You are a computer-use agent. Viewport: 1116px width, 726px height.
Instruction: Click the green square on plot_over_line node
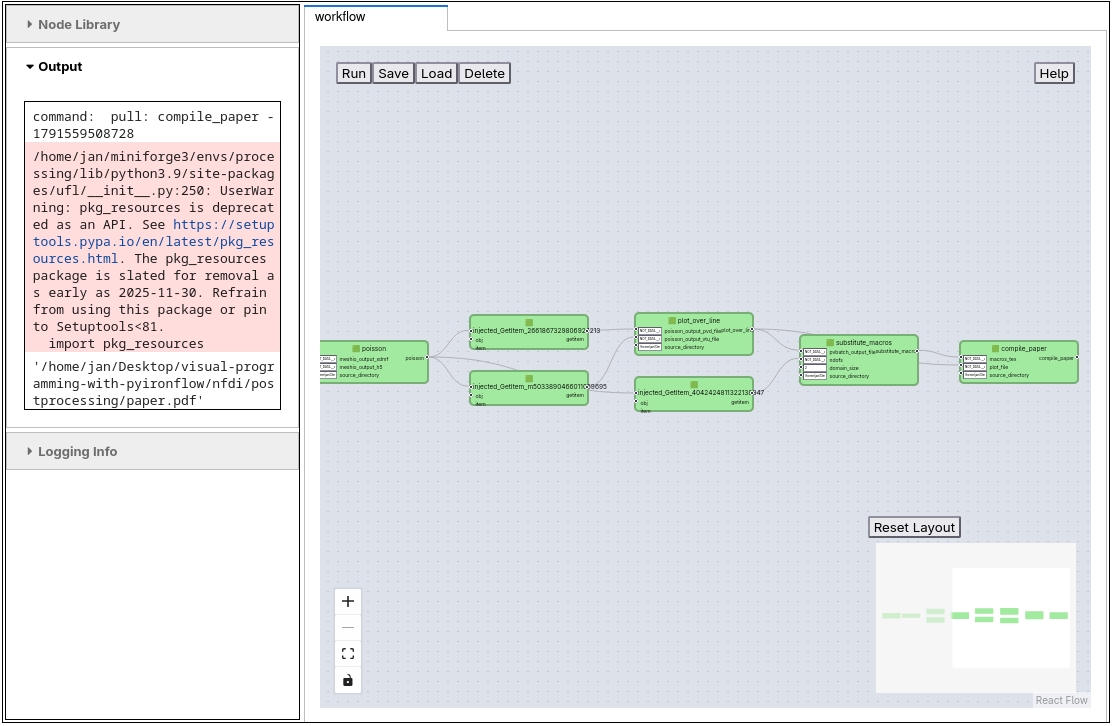[672, 321]
